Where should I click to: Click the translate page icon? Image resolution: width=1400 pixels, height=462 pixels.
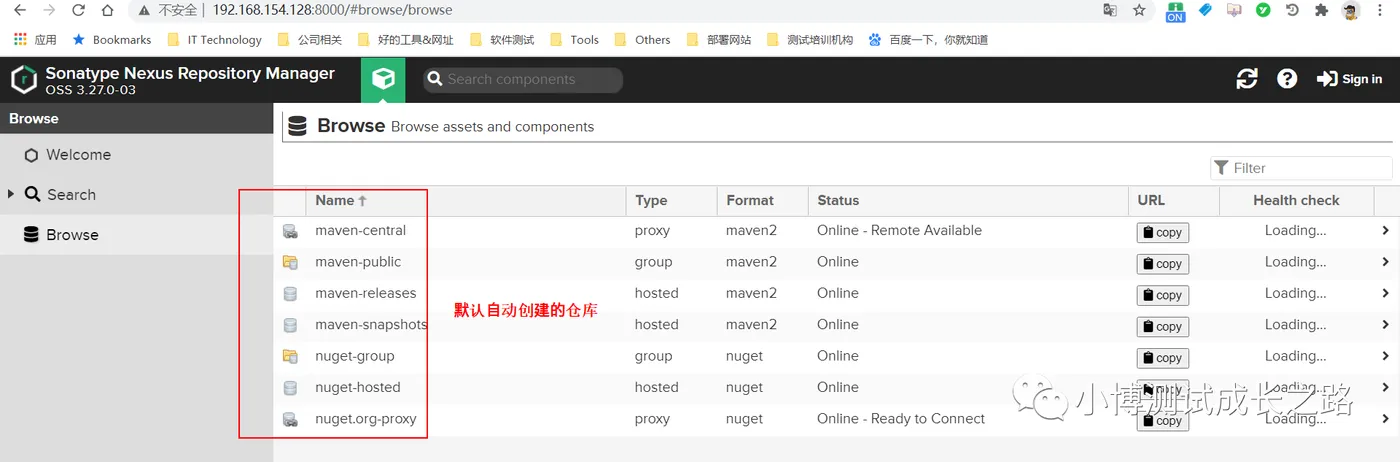click(x=1110, y=10)
